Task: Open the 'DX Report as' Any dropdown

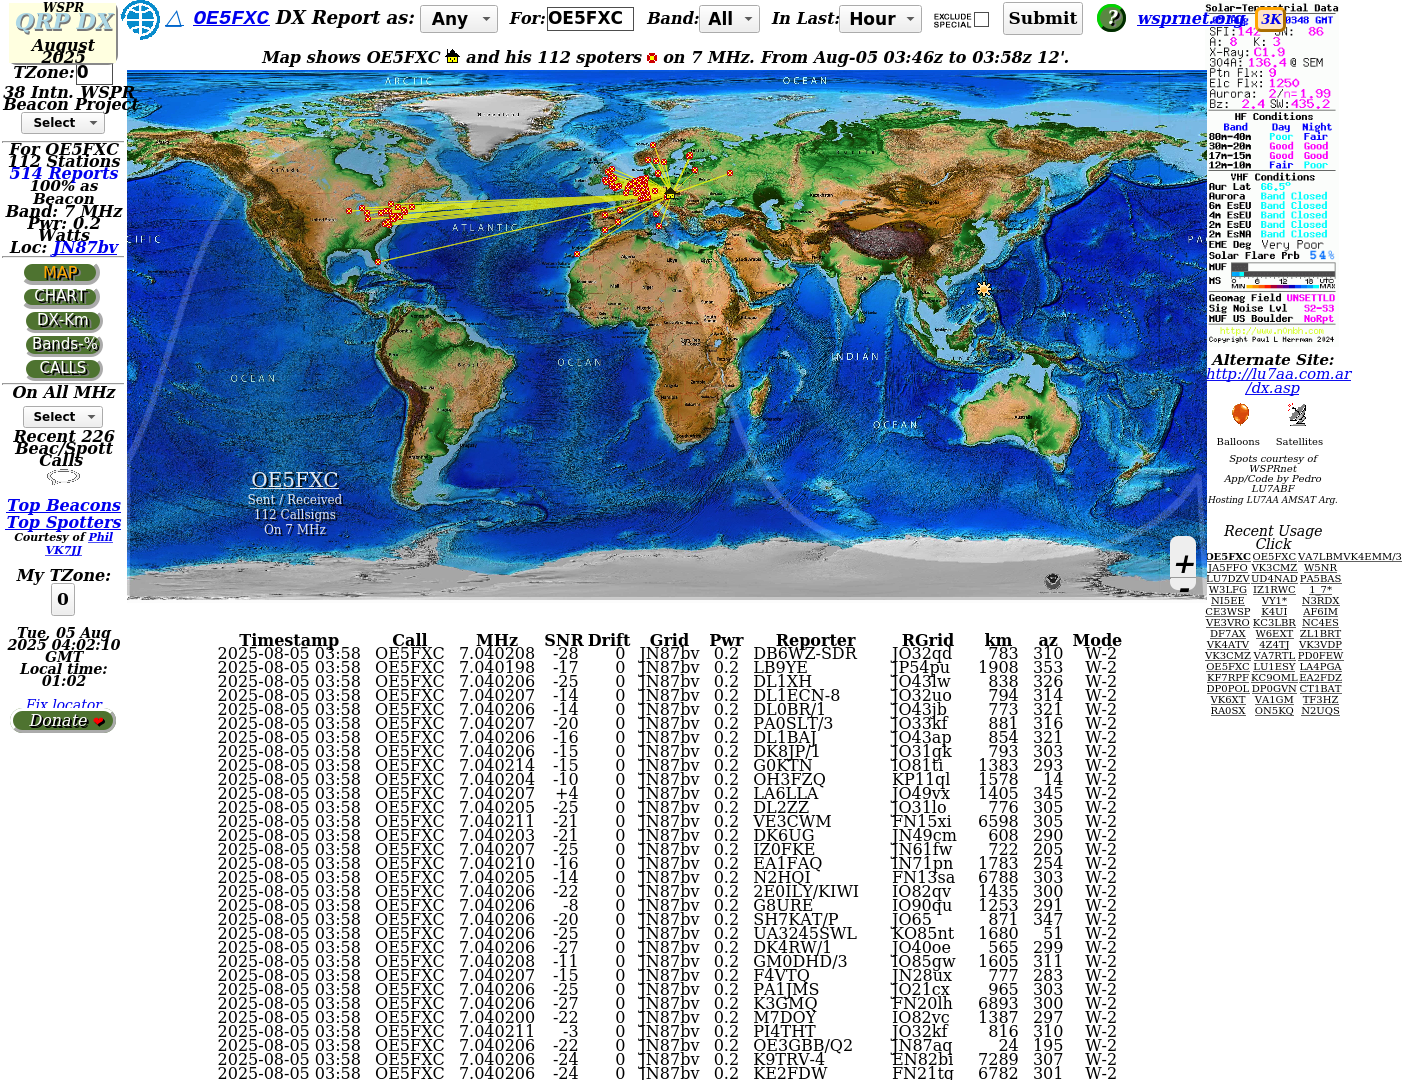Action: coord(458,19)
